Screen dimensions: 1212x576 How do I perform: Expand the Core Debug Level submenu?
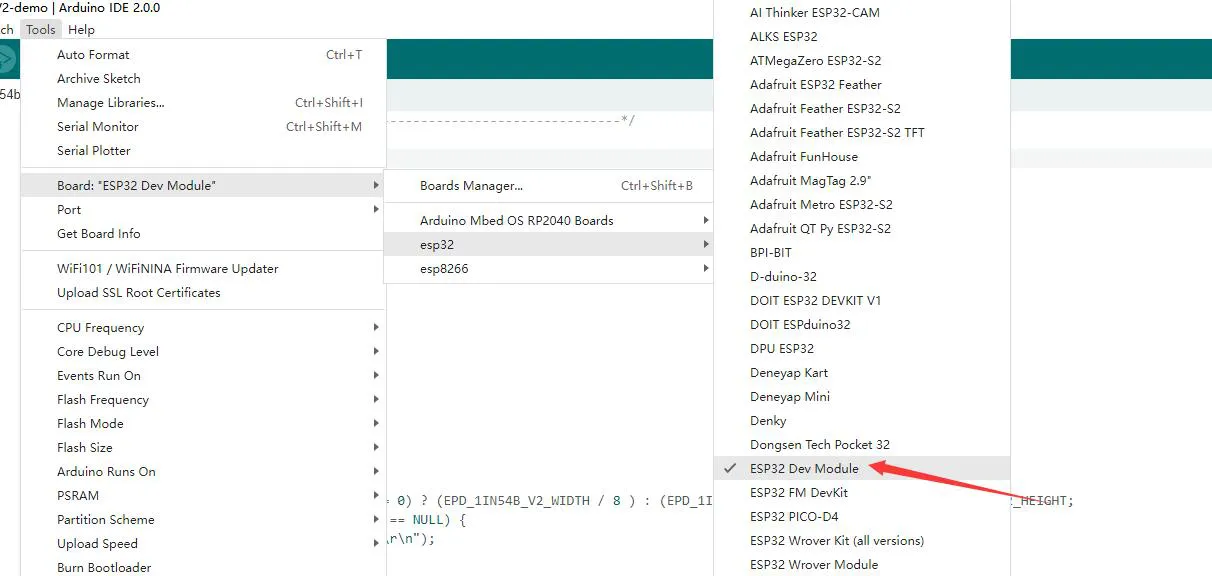tap(203, 352)
